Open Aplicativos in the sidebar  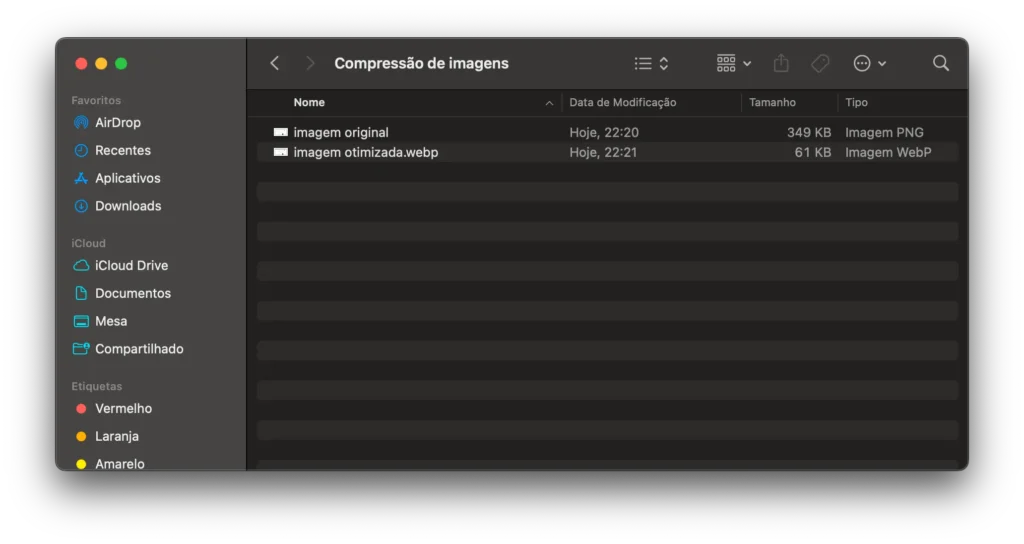127,178
